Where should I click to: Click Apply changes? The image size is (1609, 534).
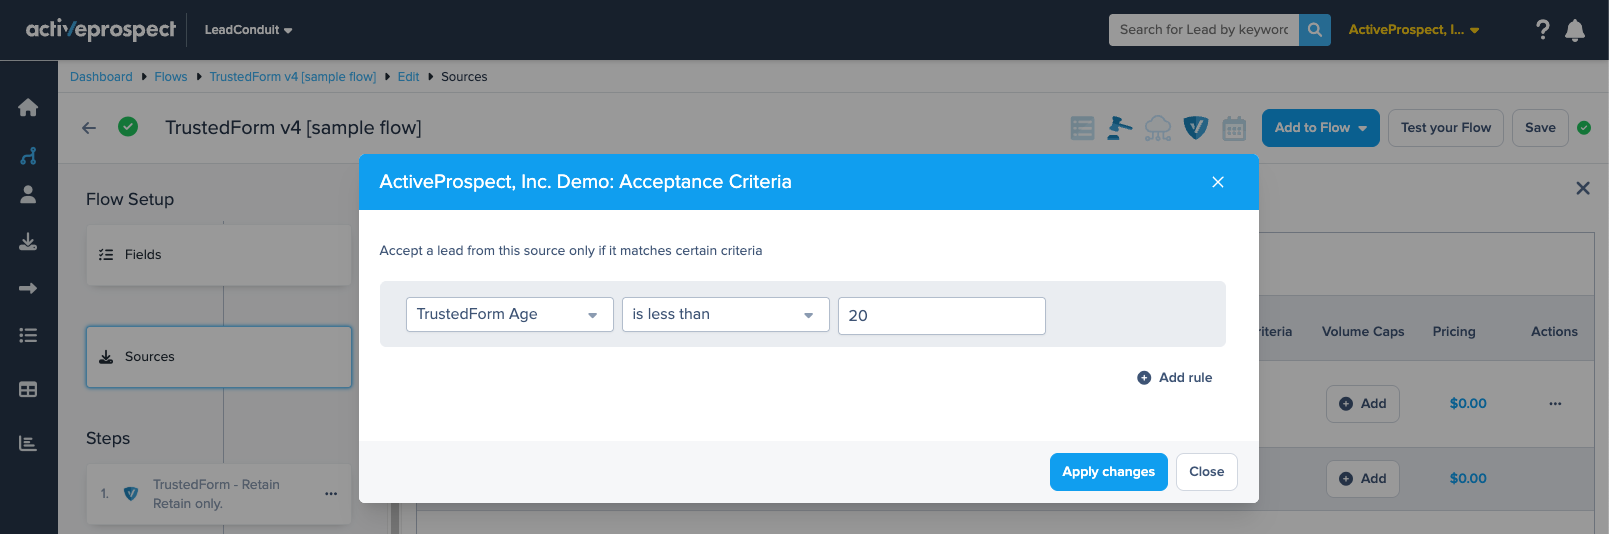(1108, 472)
